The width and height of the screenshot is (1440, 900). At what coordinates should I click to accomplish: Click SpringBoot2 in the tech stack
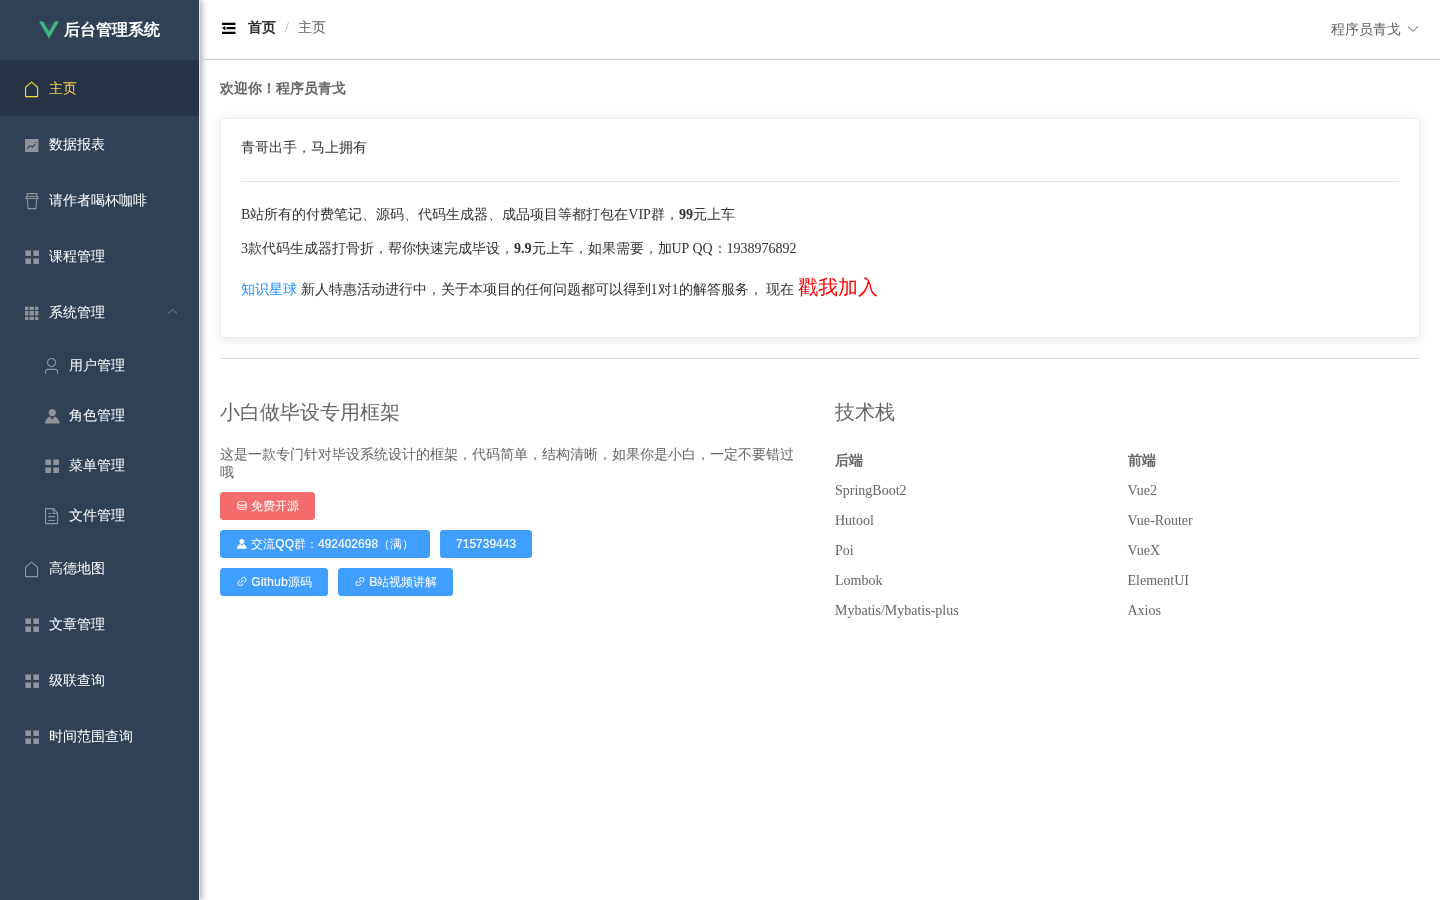[871, 490]
